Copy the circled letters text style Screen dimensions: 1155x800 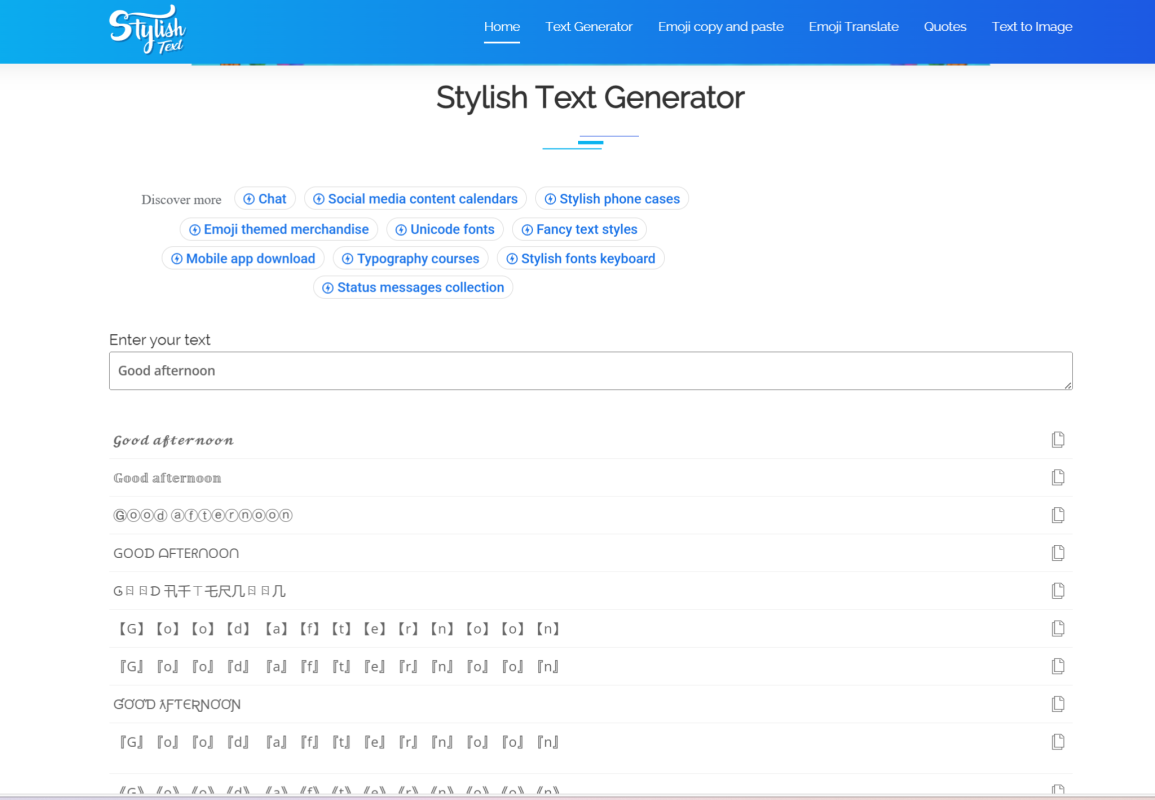pyautogui.click(x=1058, y=515)
